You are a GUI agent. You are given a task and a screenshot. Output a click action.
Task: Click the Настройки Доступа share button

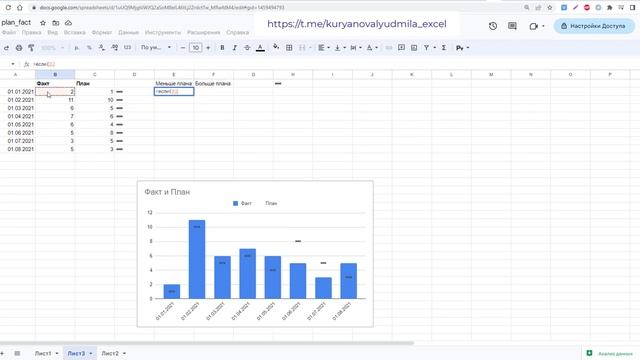click(594, 26)
